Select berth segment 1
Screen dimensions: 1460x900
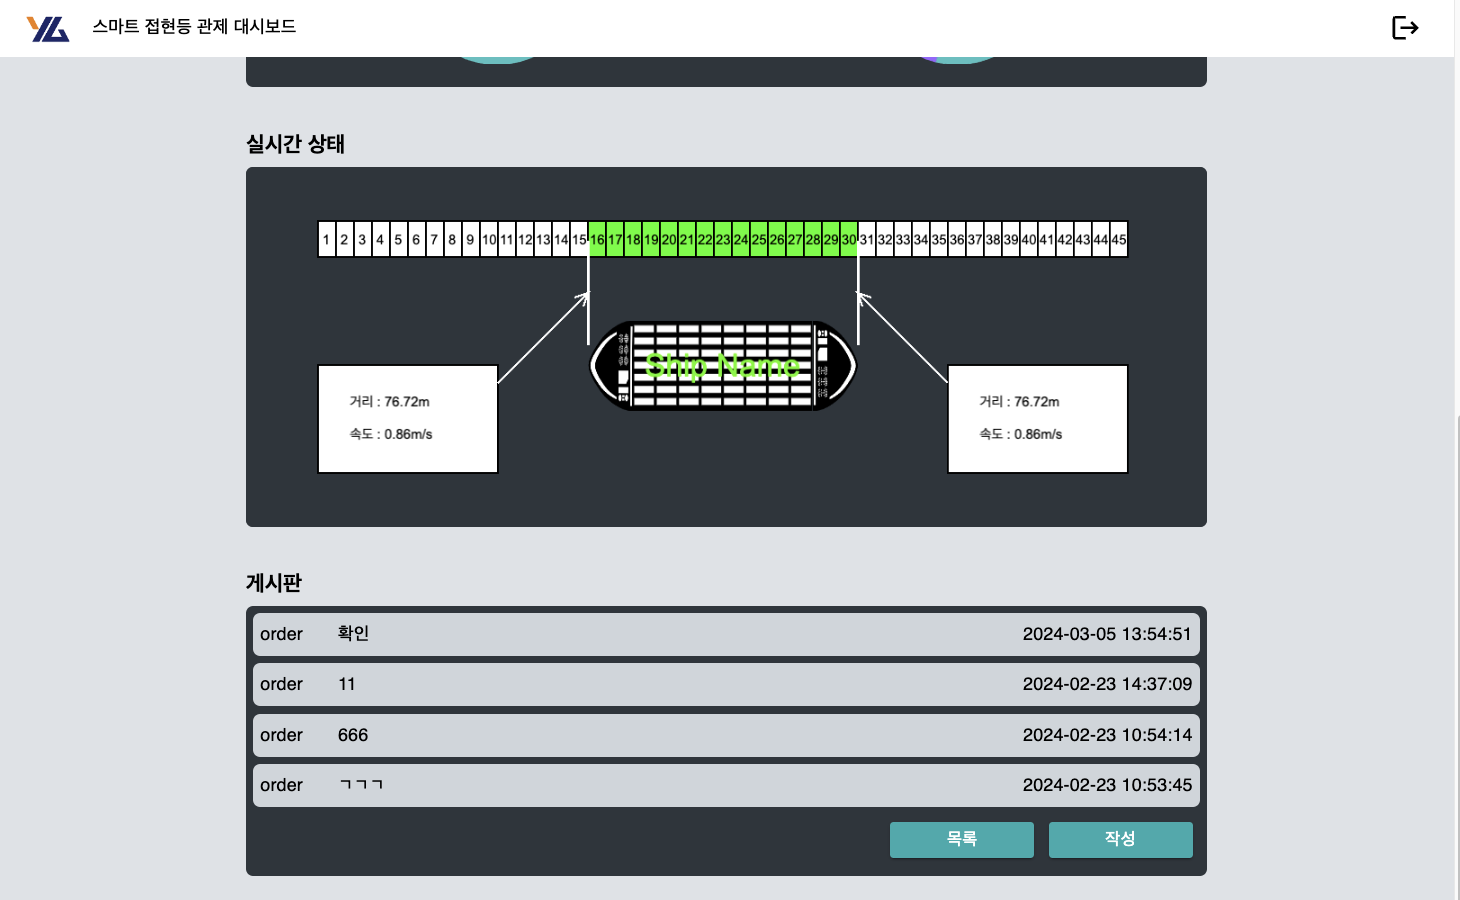(x=326, y=240)
